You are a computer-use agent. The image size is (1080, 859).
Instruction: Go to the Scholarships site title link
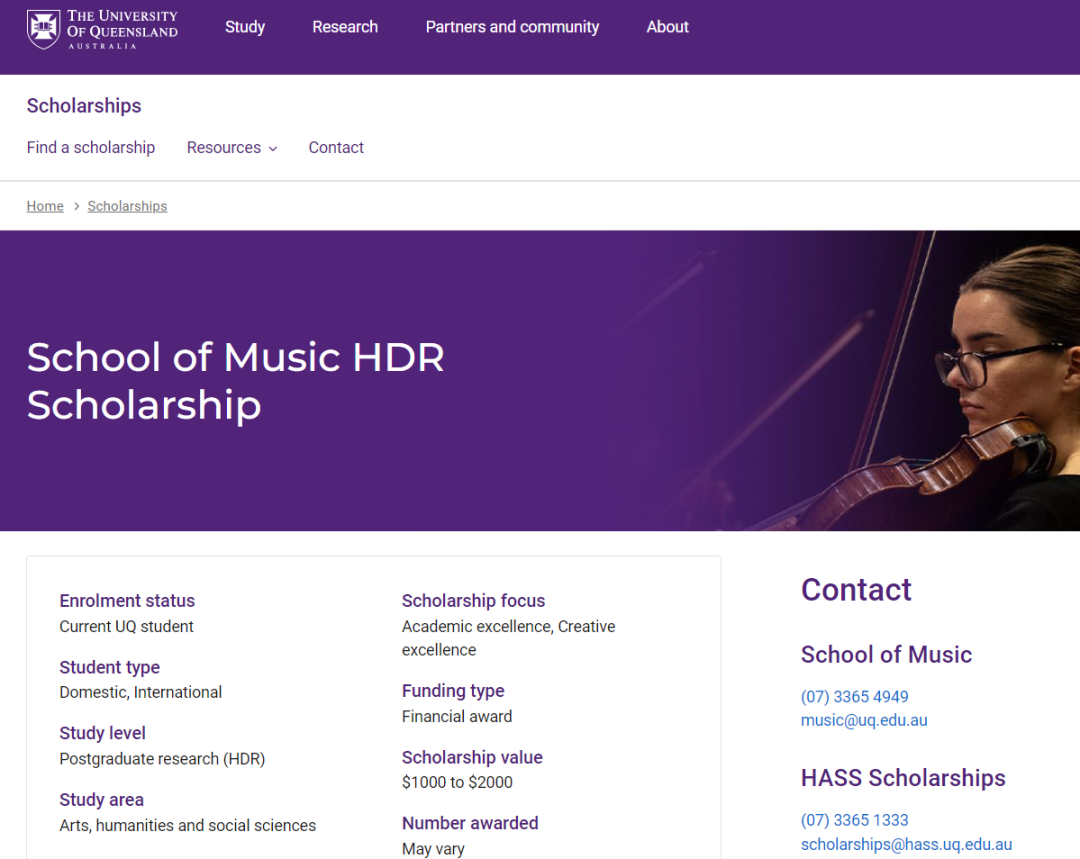pyautogui.click(x=84, y=106)
